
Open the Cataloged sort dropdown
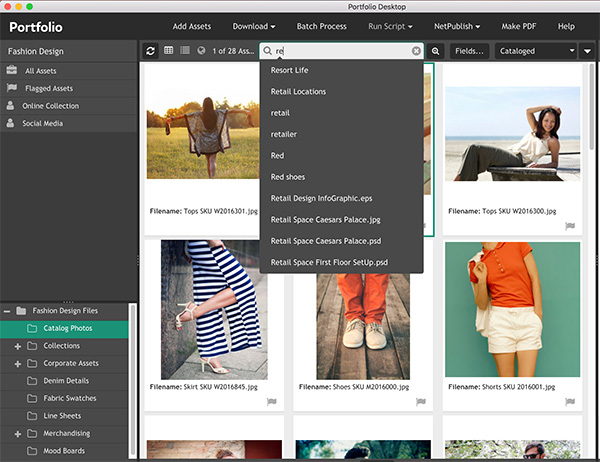[536, 51]
